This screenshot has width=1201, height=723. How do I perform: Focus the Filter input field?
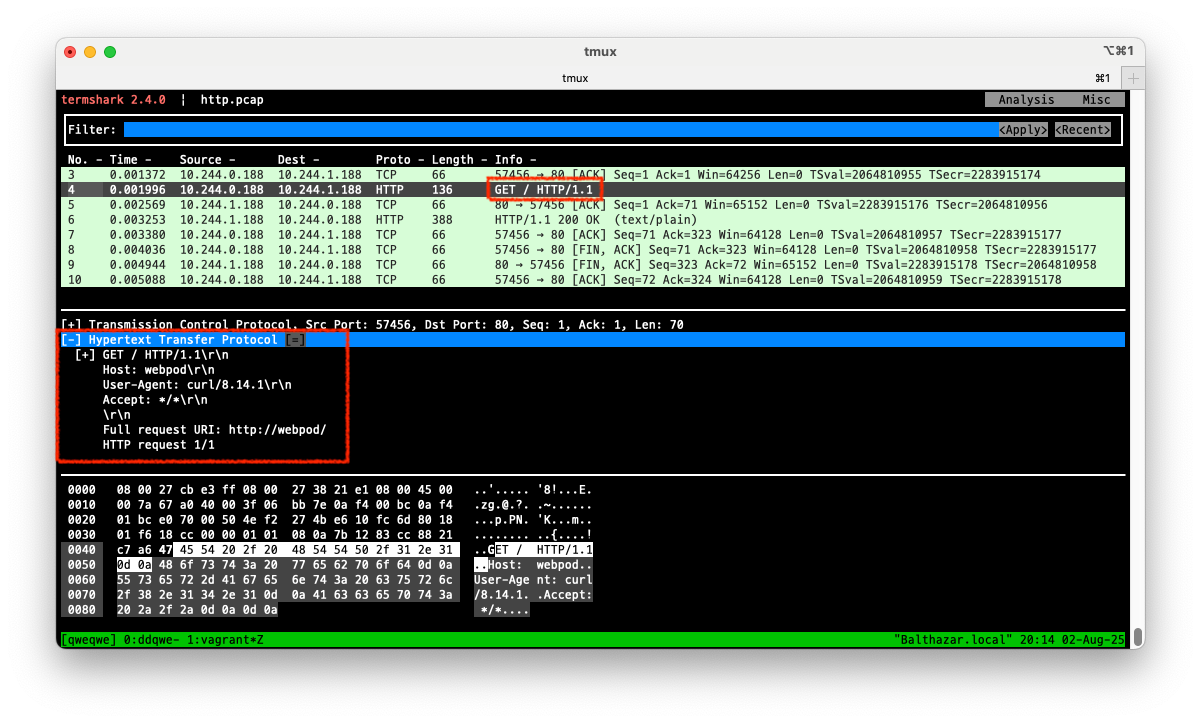[x=561, y=130]
